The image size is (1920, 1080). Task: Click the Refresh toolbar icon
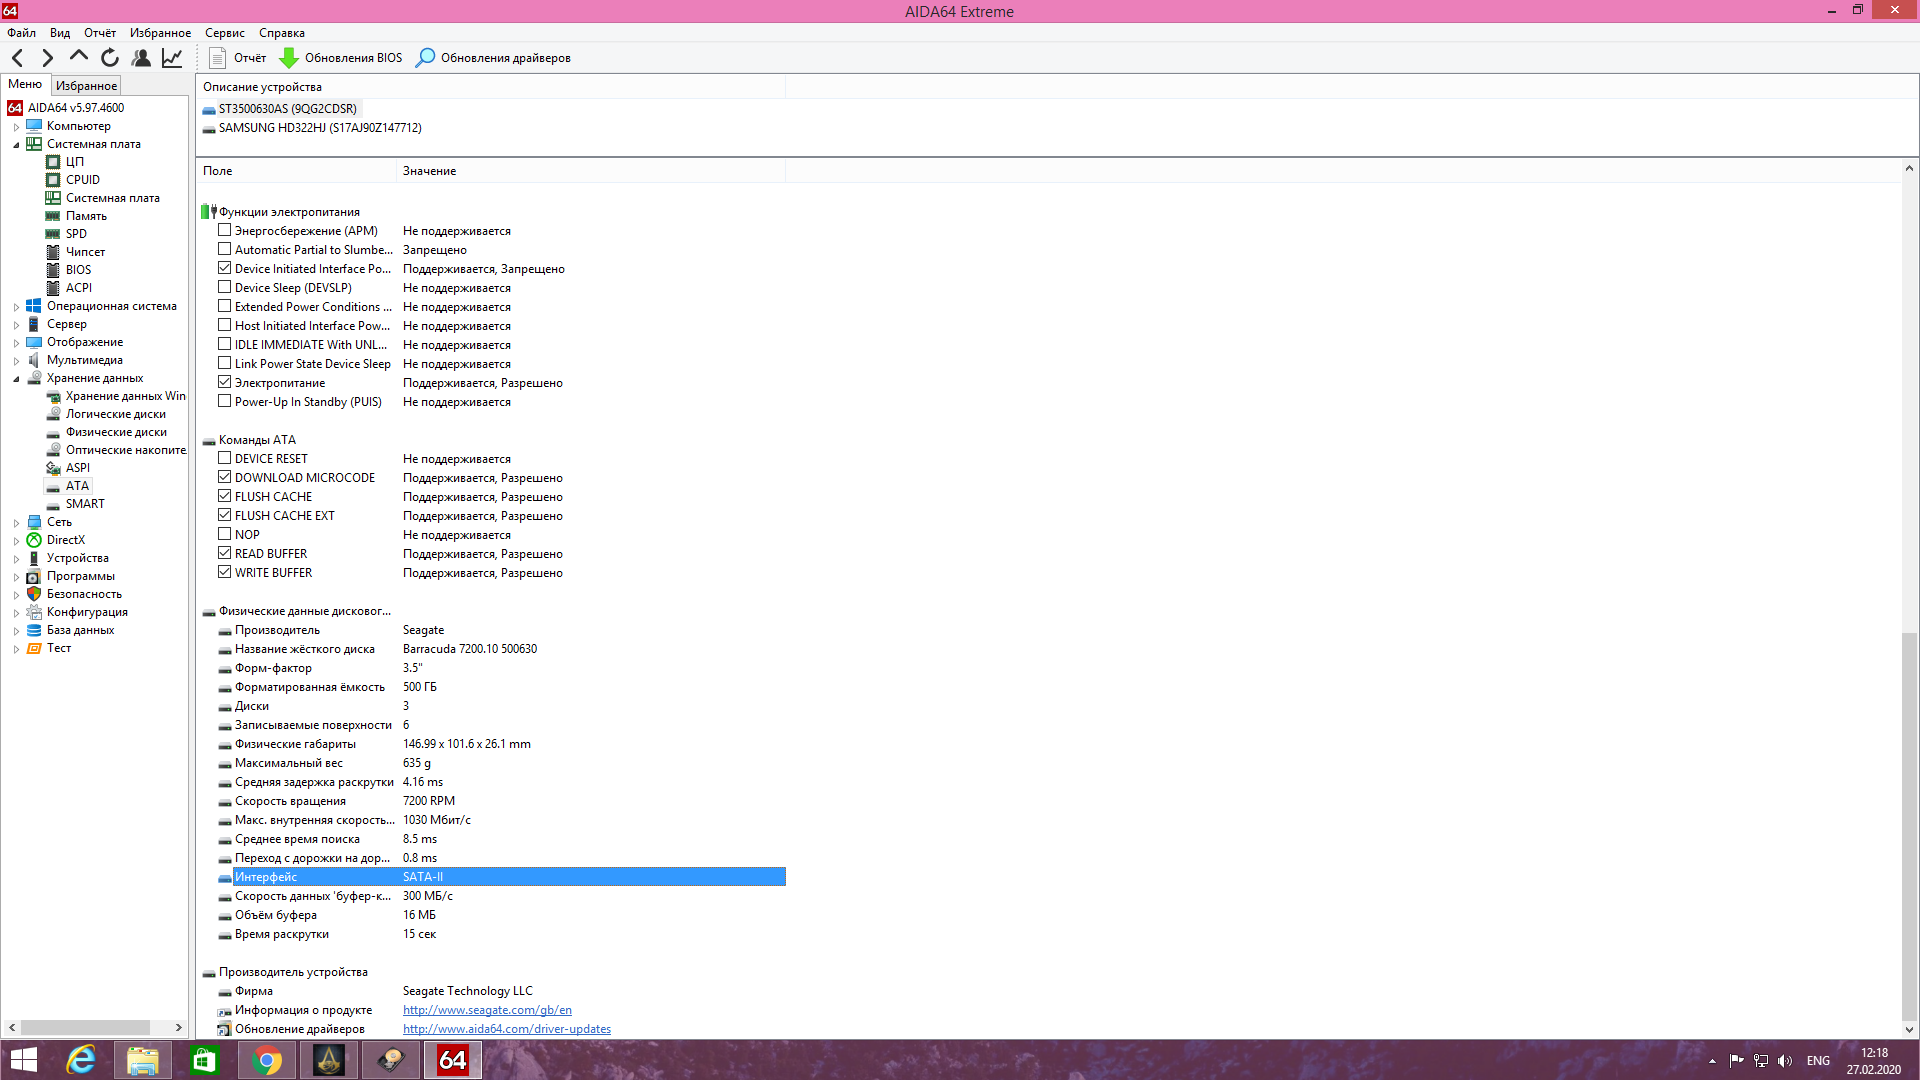tap(110, 58)
